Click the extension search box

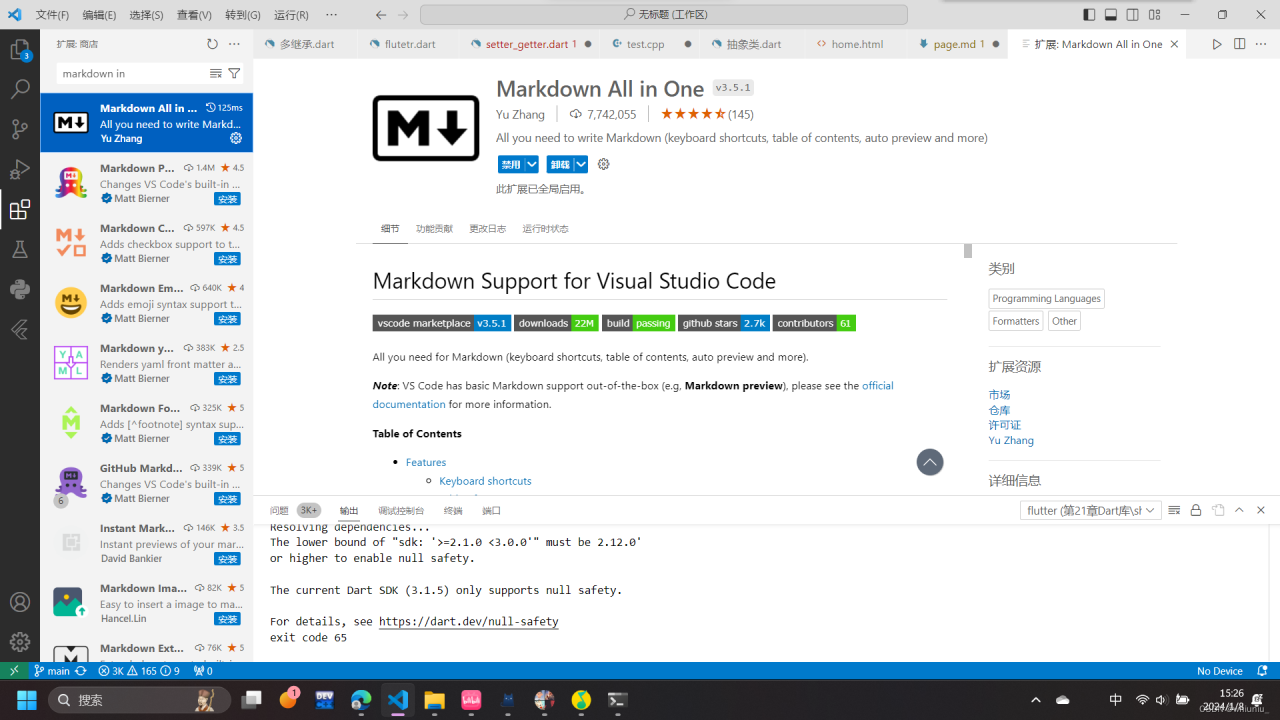coord(132,74)
